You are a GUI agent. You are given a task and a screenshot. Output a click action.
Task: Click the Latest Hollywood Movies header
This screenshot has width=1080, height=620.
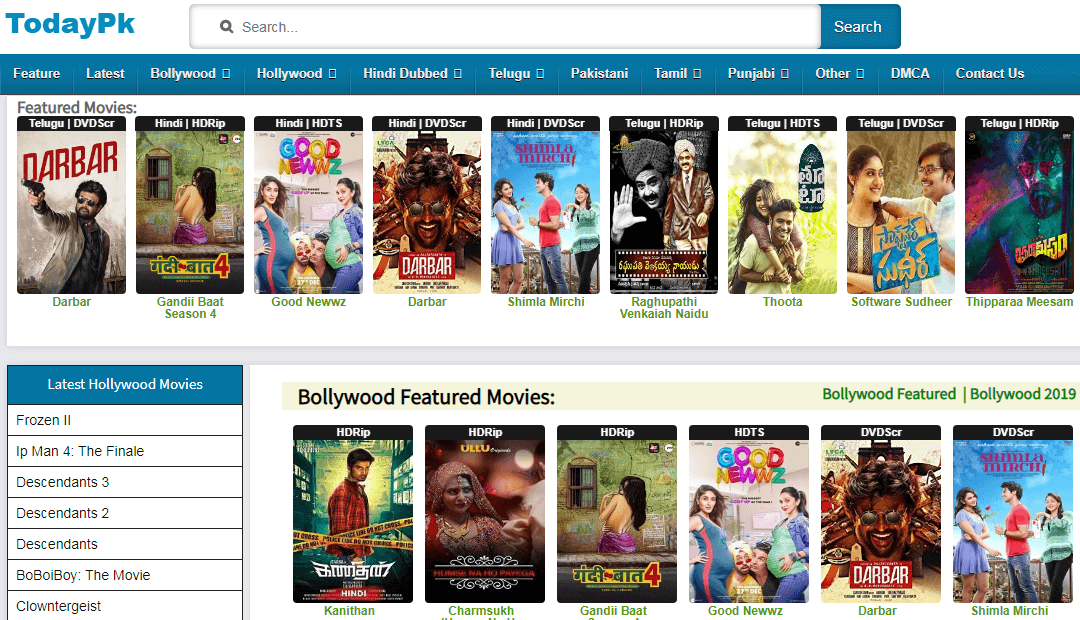click(x=125, y=384)
